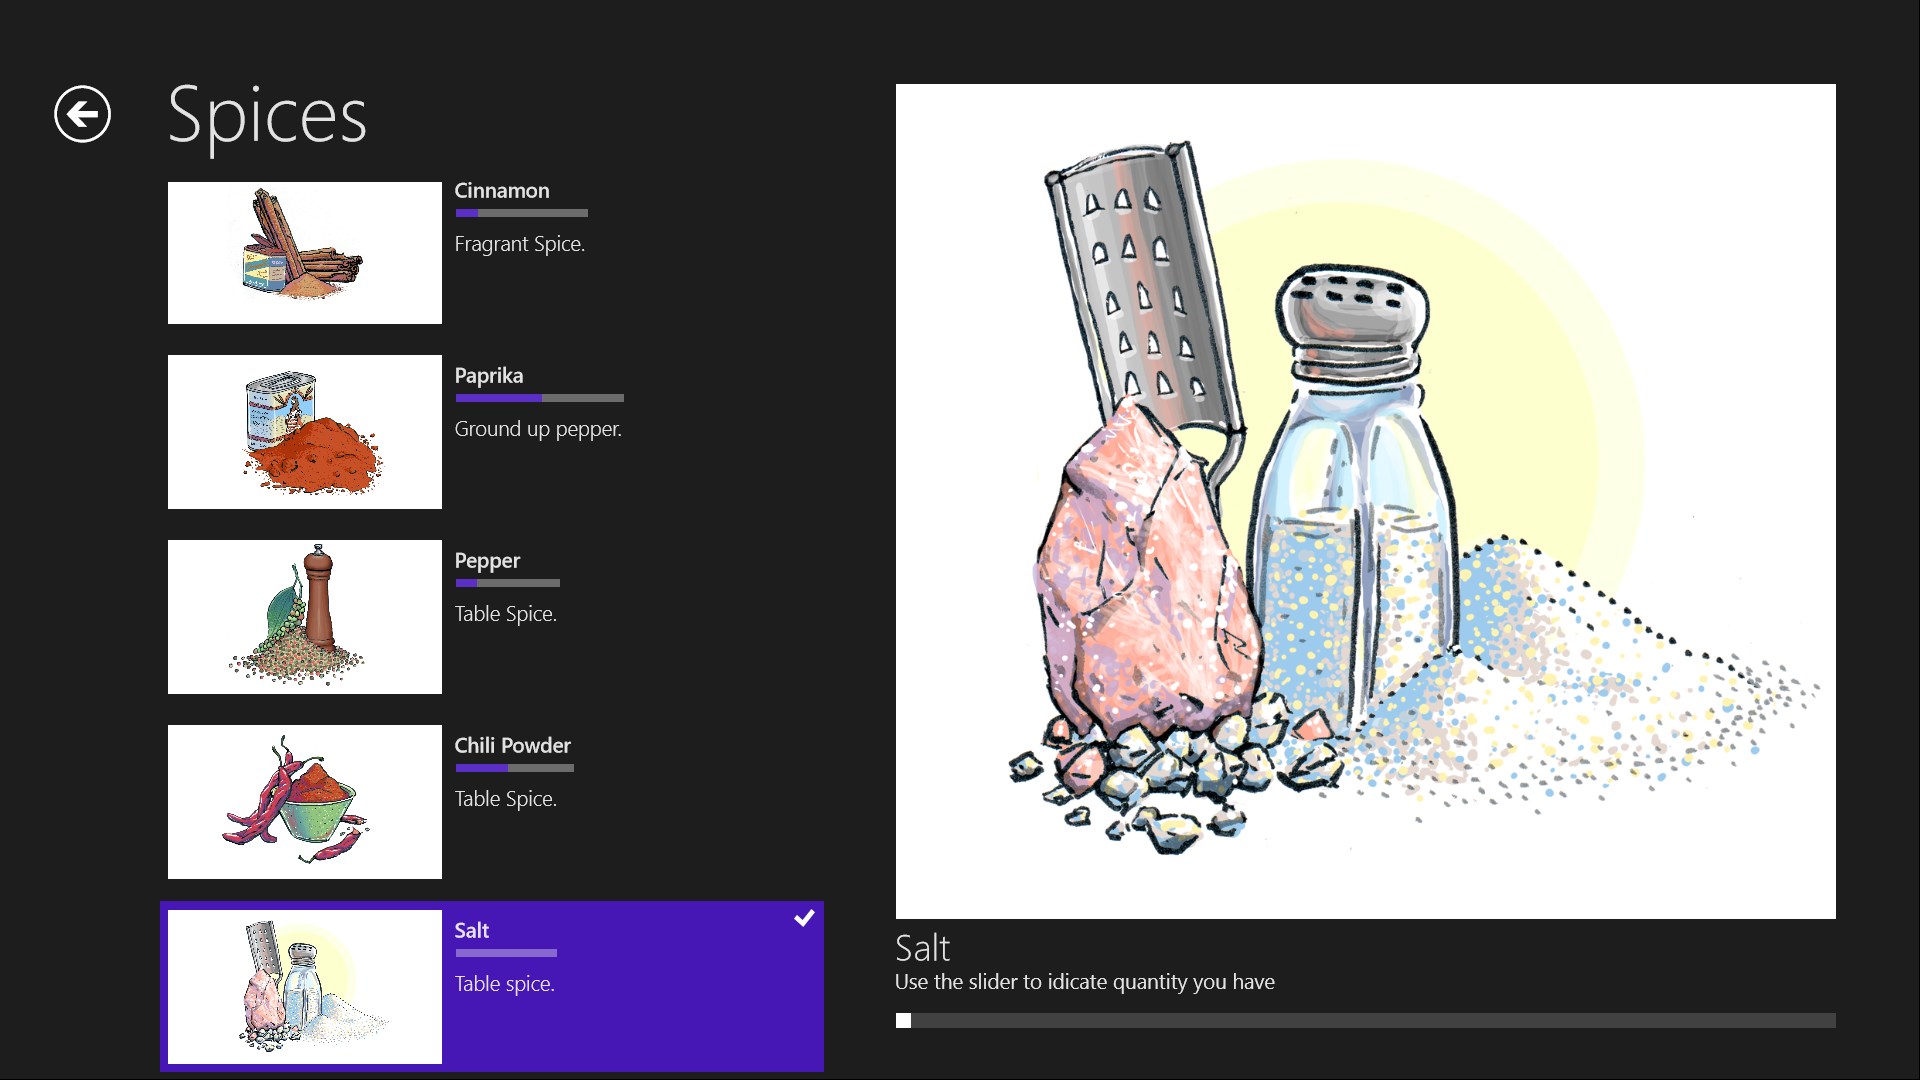Click the middle of Salt quantity slider track

[1365, 1021]
